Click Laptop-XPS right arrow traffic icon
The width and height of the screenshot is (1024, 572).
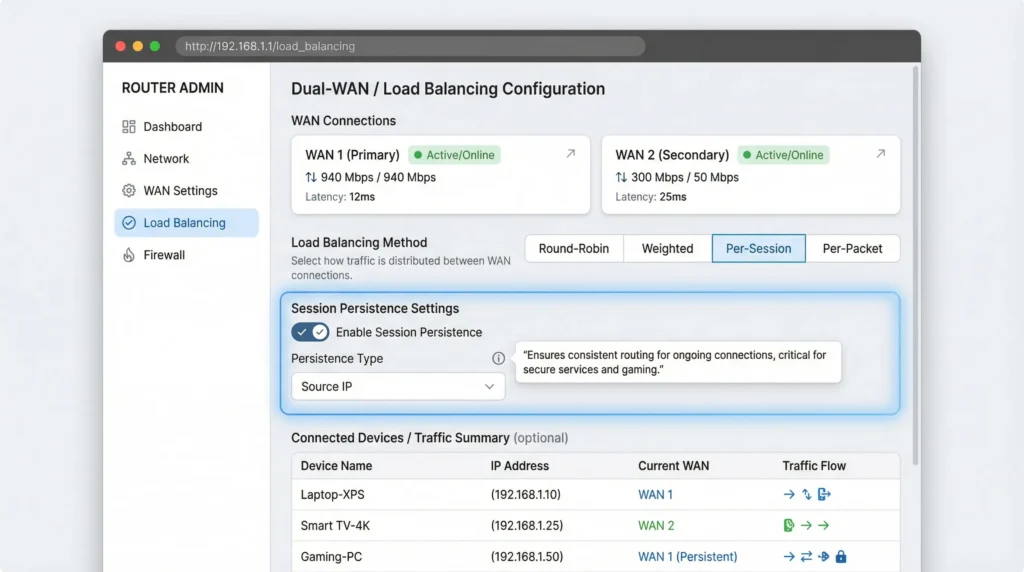tap(789, 494)
